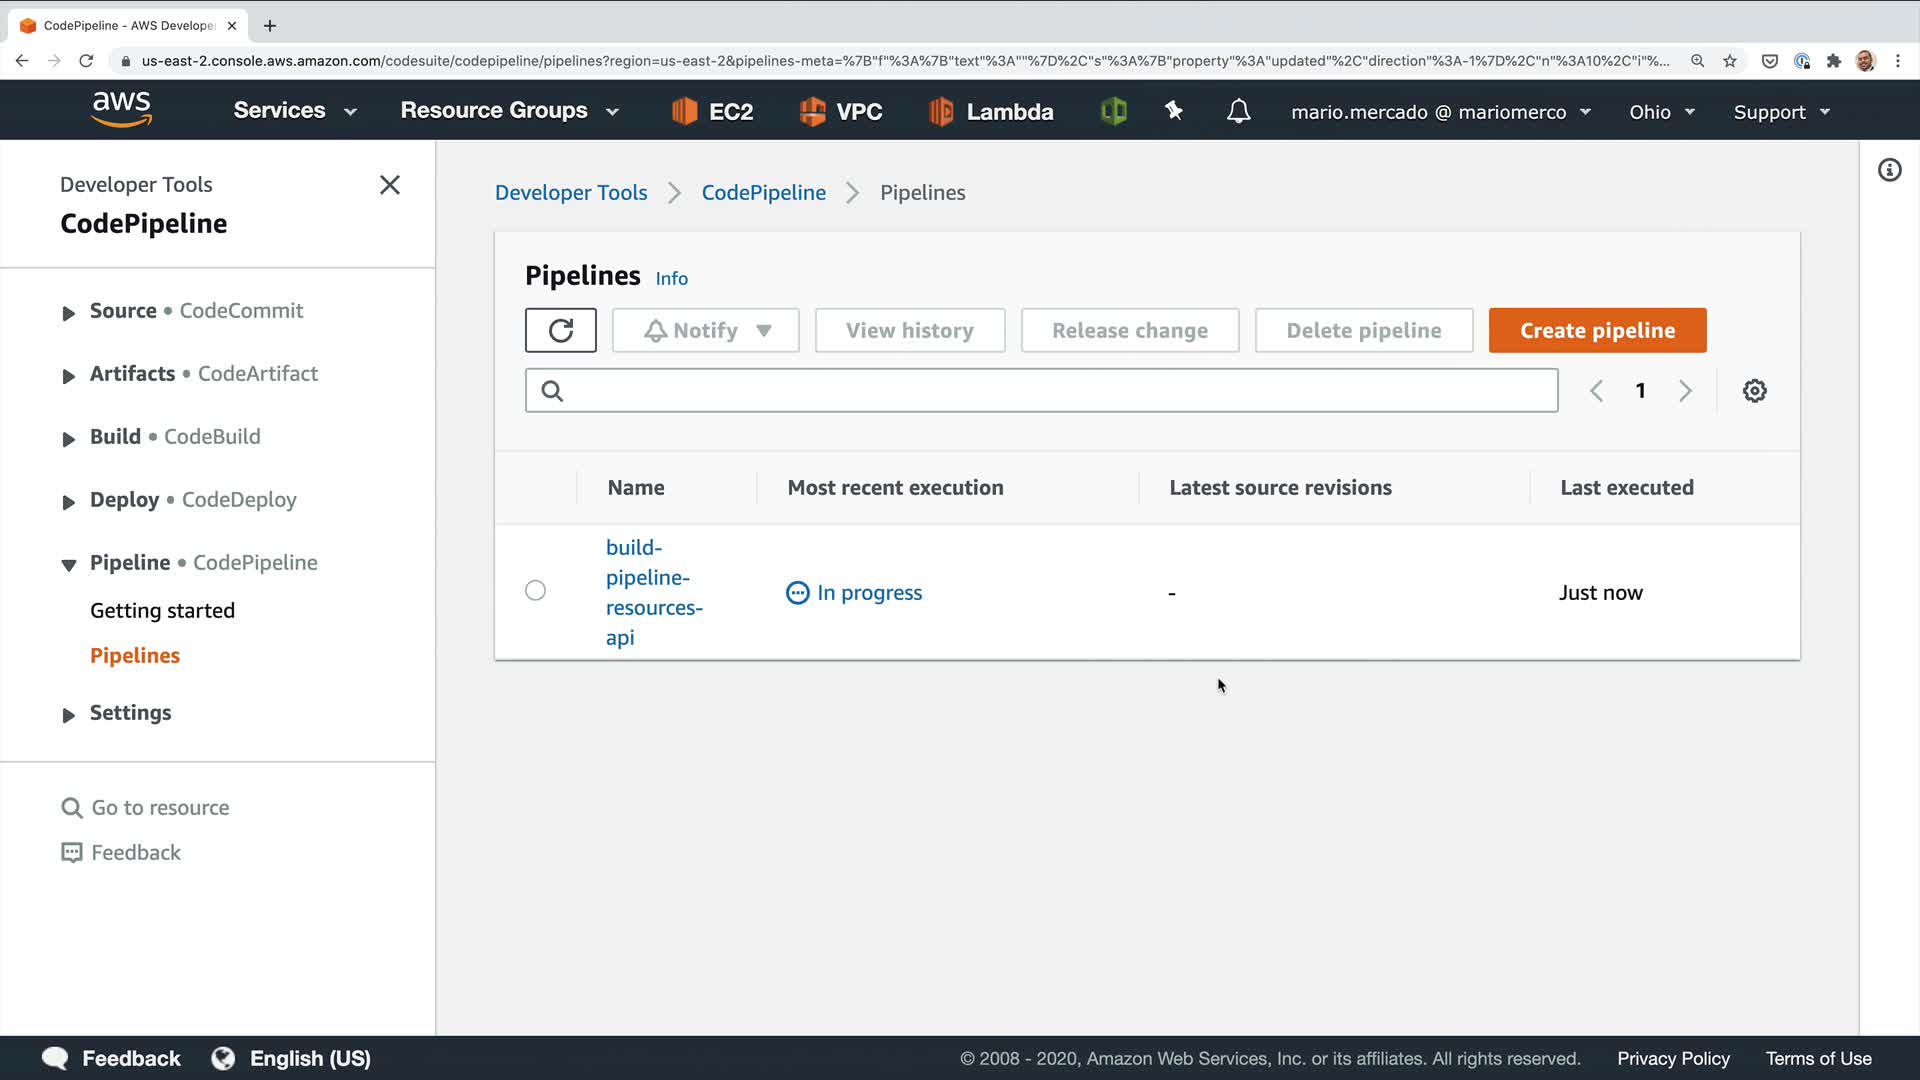Close the Developer Tools sidebar
Image resolution: width=1920 pixels, height=1080 pixels.
[x=389, y=185]
